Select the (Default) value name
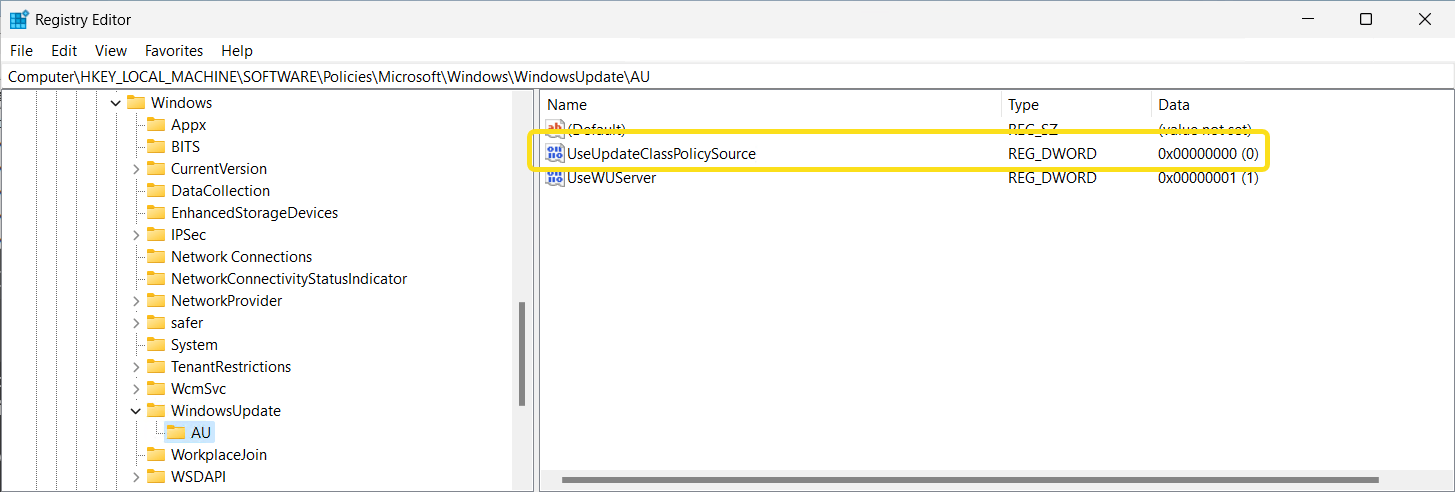The height and width of the screenshot is (492, 1455). 596,129
